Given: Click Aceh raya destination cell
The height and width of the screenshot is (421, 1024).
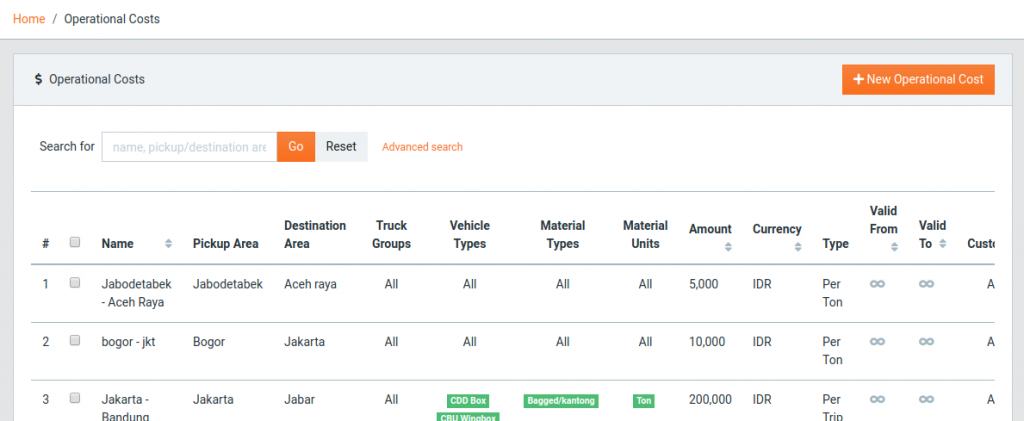Looking at the screenshot, I should (311, 284).
